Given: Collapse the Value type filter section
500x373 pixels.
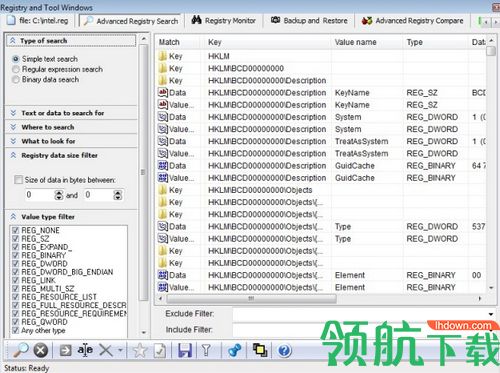Looking at the screenshot, I should (13, 217).
